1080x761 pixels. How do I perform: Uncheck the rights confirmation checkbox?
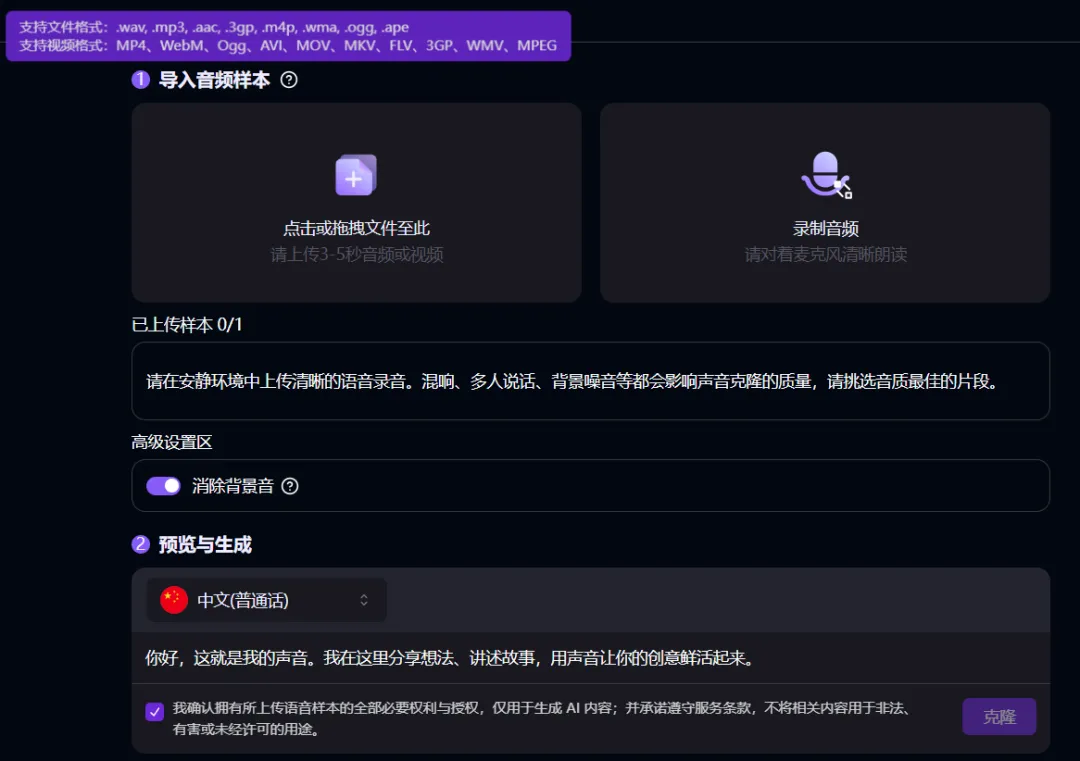tap(154, 711)
